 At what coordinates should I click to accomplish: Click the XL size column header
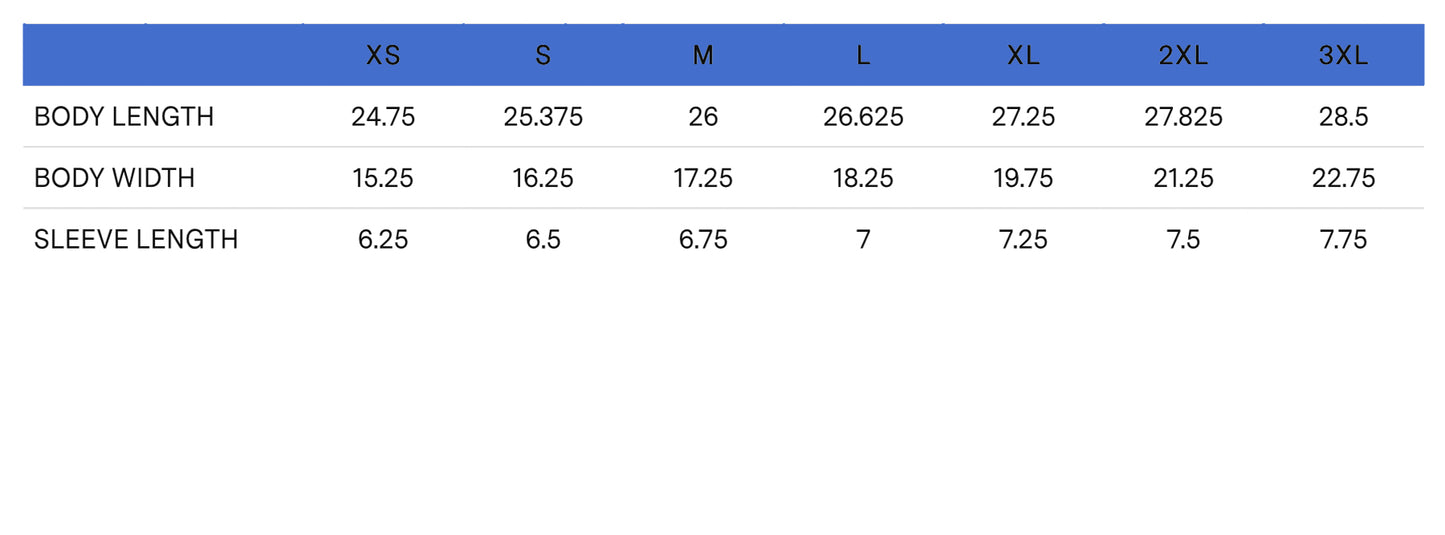pyautogui.click(x=1023, y=56)
